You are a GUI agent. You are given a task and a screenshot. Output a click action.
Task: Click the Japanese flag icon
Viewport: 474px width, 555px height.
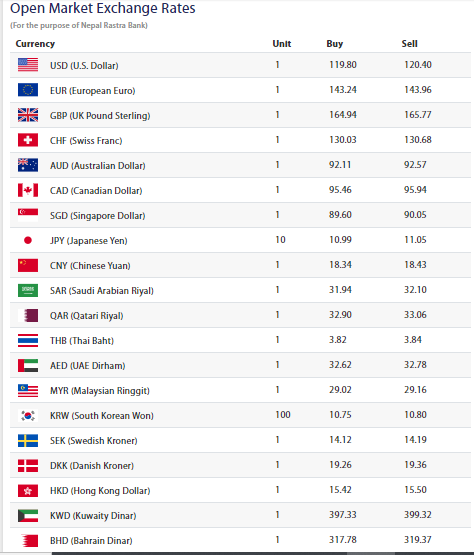[x=28, y=240]
